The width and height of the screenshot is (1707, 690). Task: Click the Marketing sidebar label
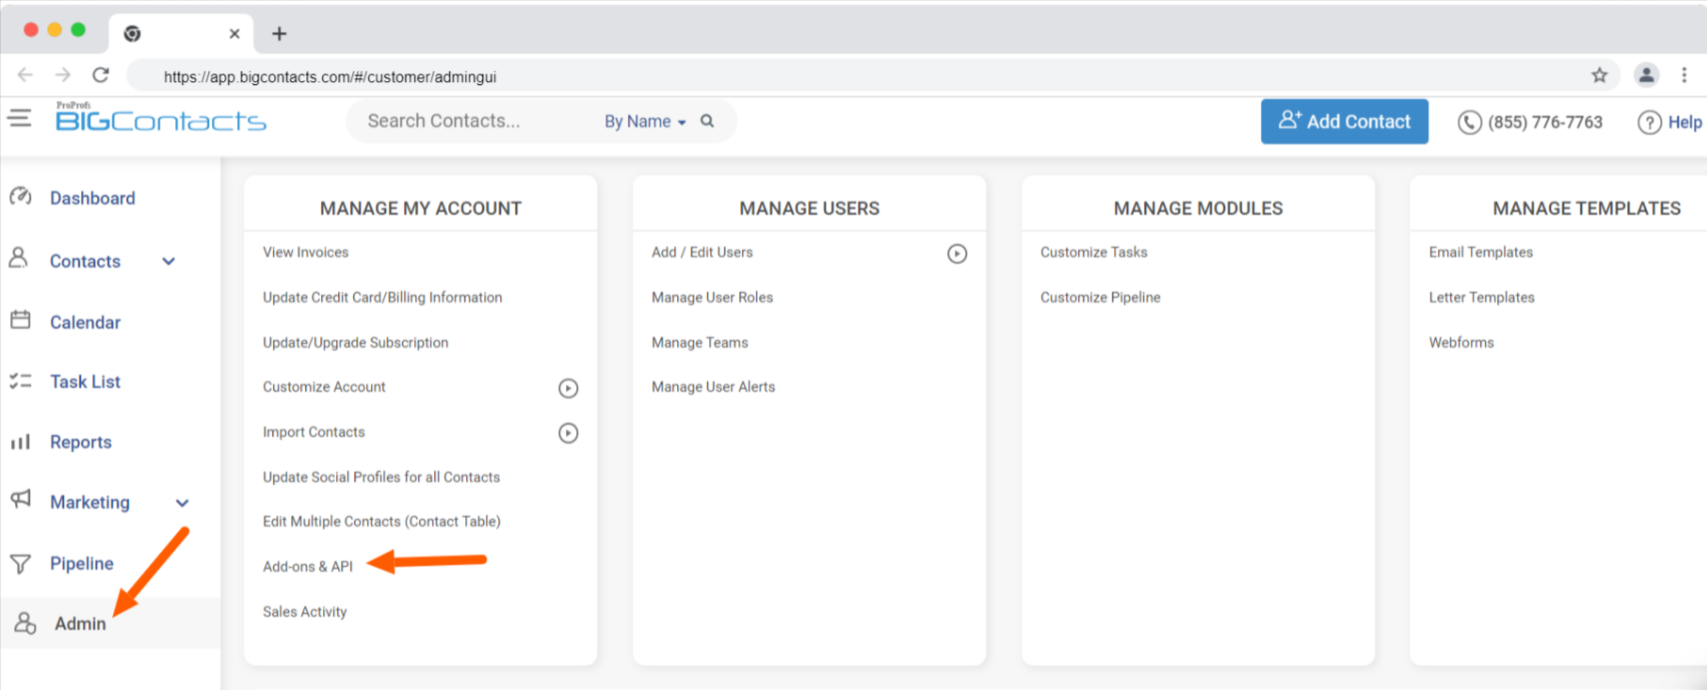90,502
